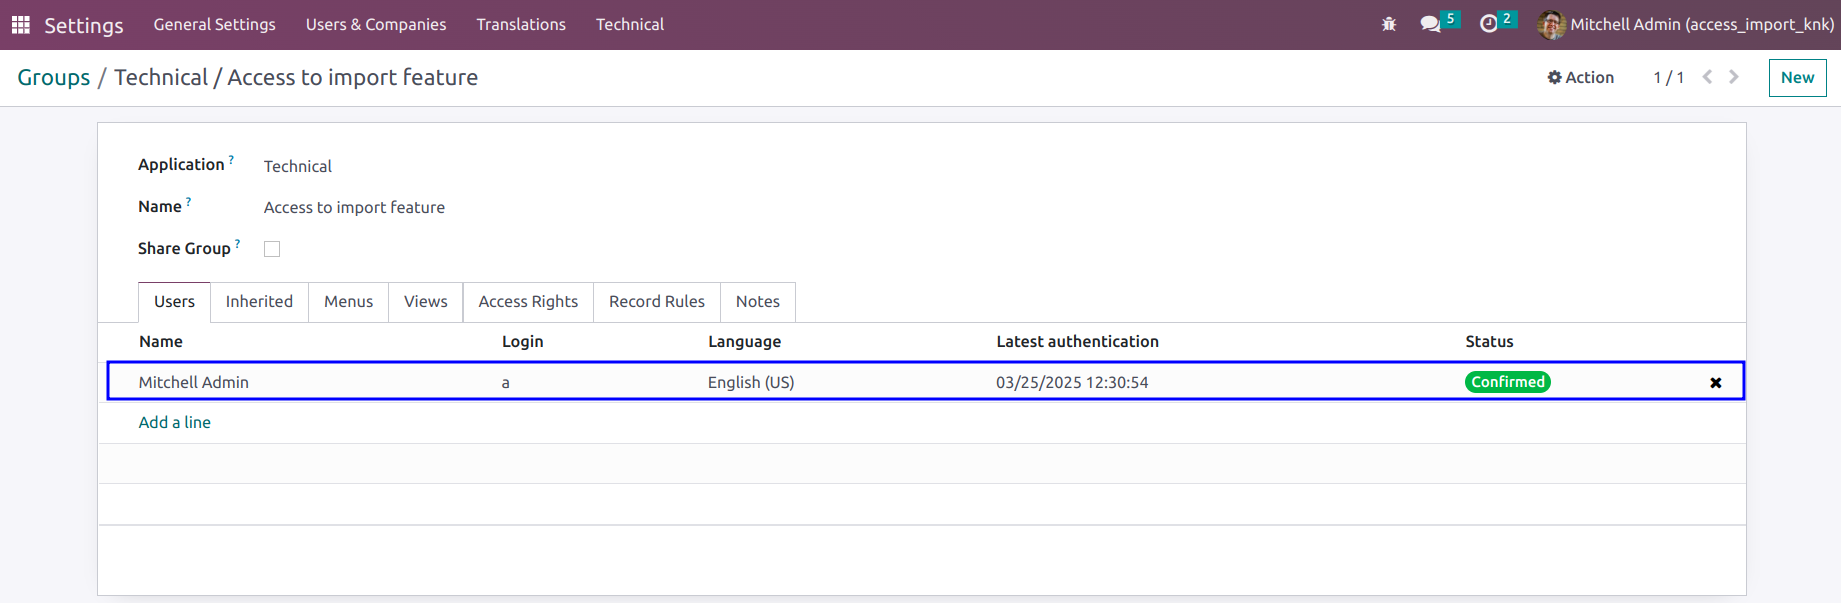Expand the Technical top menu

630,24
